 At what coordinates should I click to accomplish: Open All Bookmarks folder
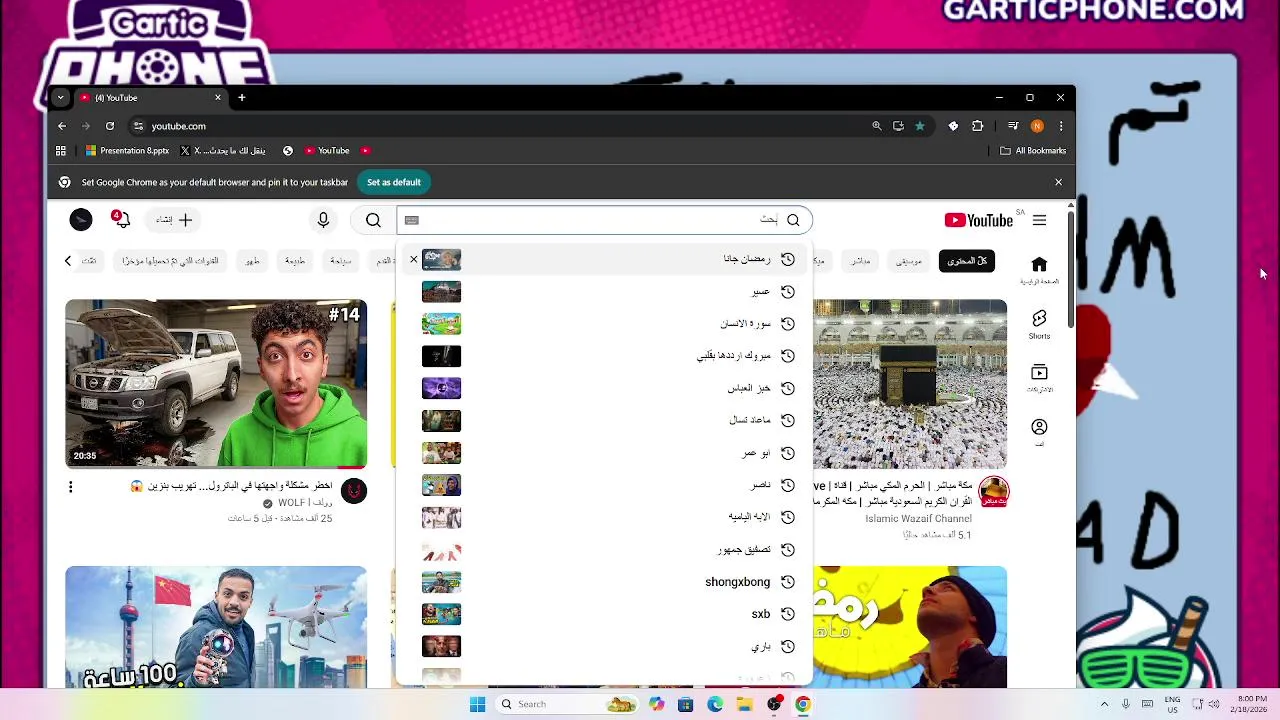(x=1033, y=151)
